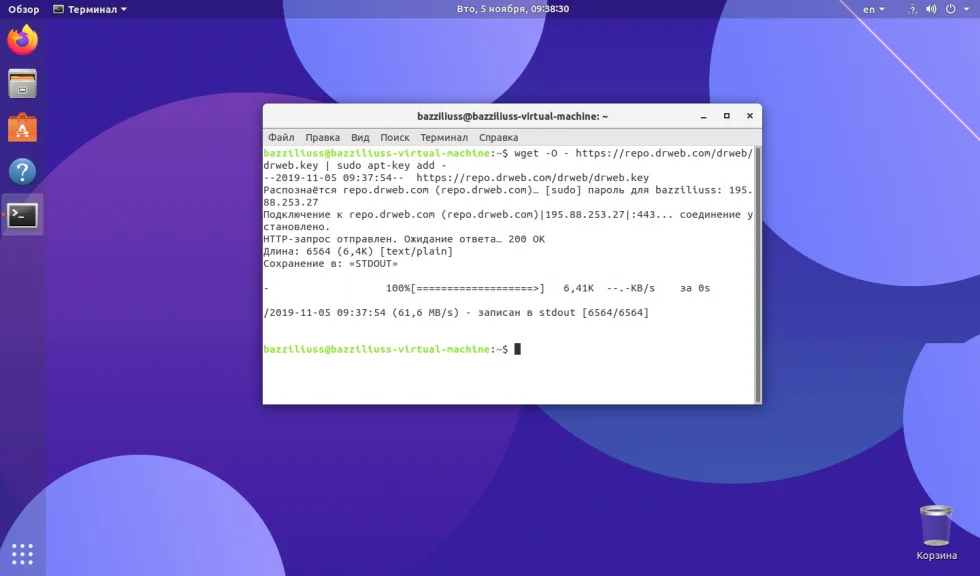The image size is (980, 576).
Task: Click the terminal vertical scrollbar
Action: (757, 270)
